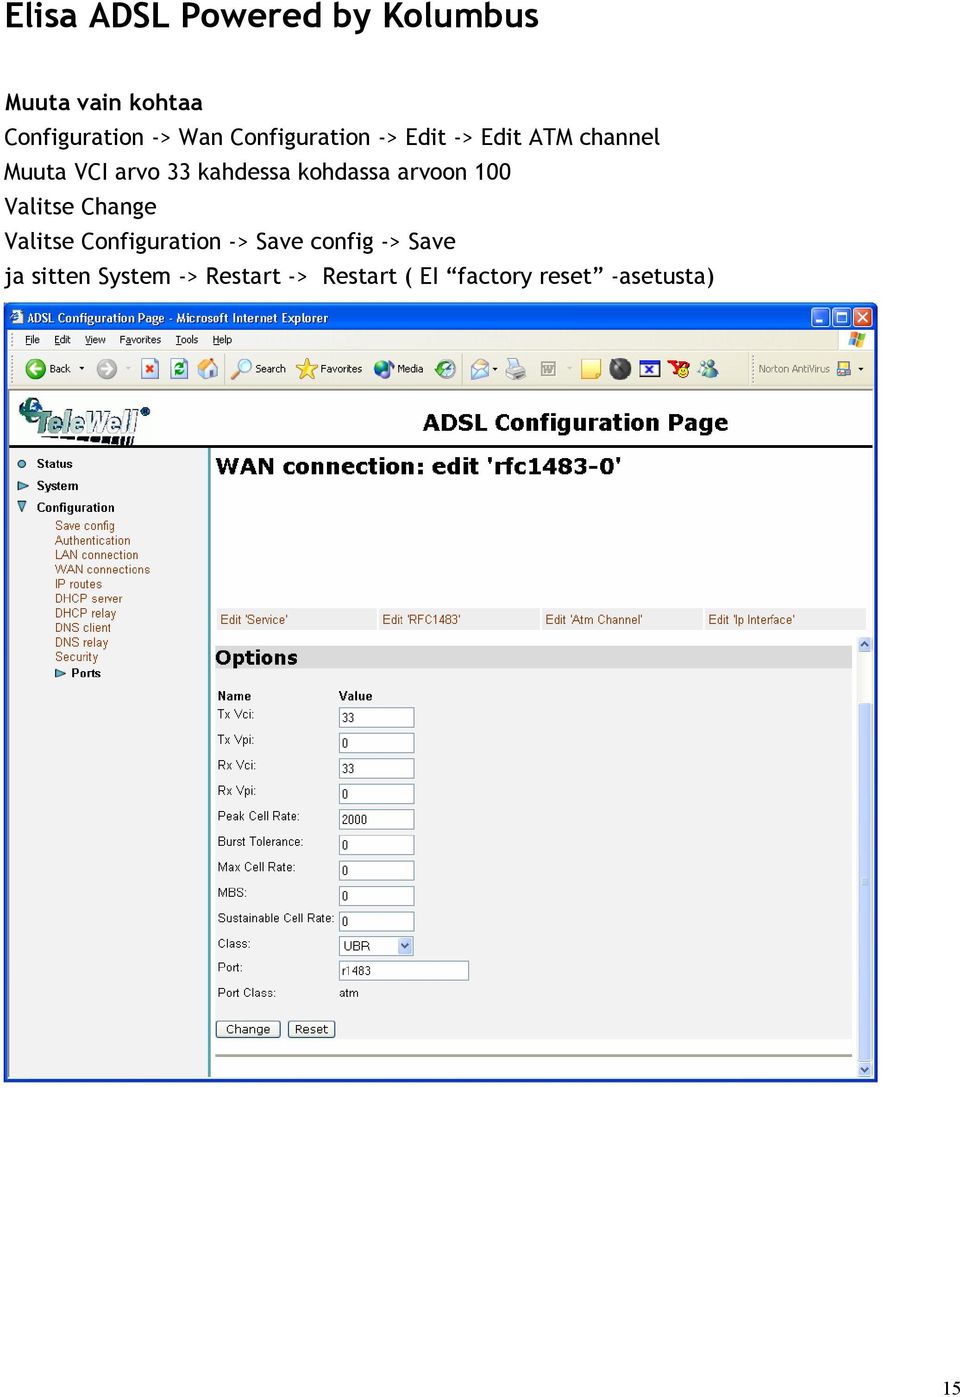The height and width of the screenshot is (1397, 960).
Task: Stop page loading with the Stop icon
Action: [x=150, y=369]
